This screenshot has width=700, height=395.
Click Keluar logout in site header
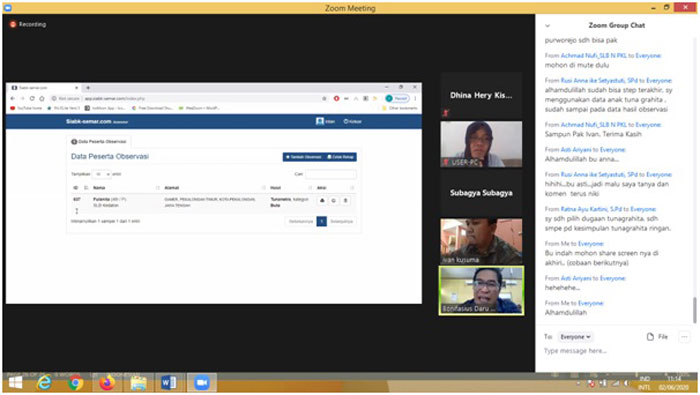click(x=353, y=121)
